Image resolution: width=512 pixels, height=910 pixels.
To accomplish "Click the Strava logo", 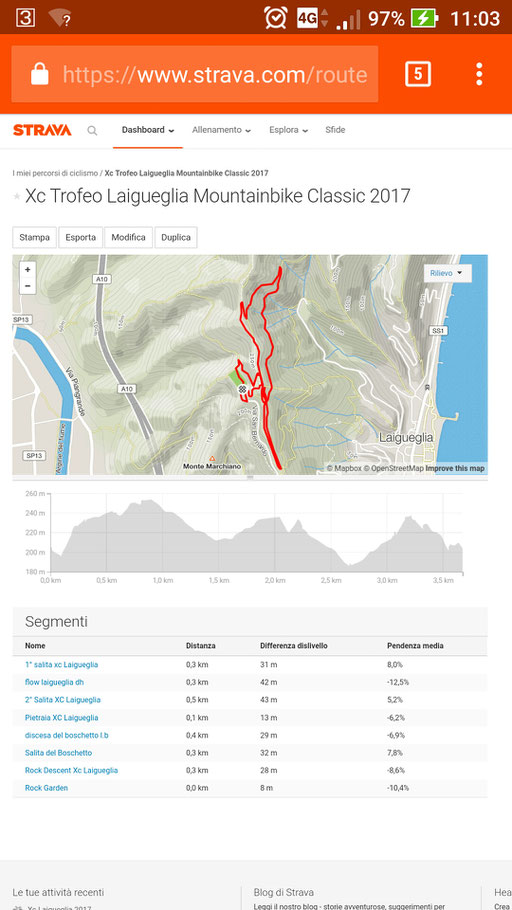I will click(x=42, y=130).
